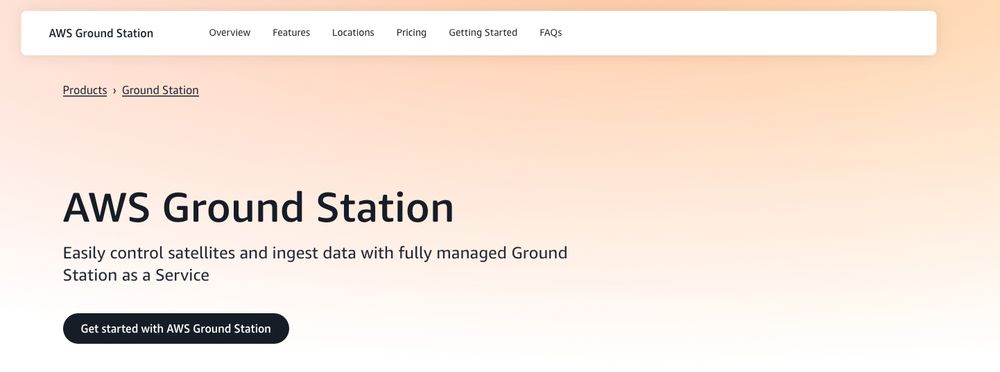
Task: Follow the Ground Station breadcrumb link
Action: point(160,90)
